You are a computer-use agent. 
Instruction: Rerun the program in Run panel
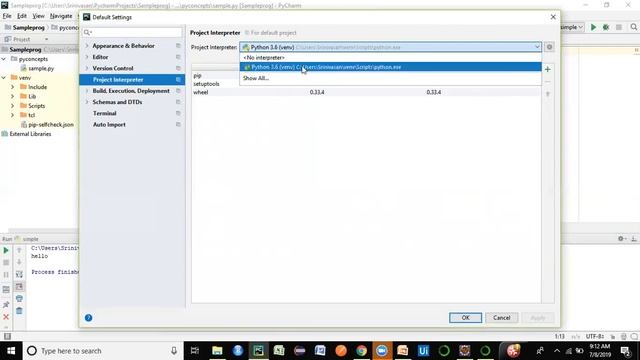6,250
